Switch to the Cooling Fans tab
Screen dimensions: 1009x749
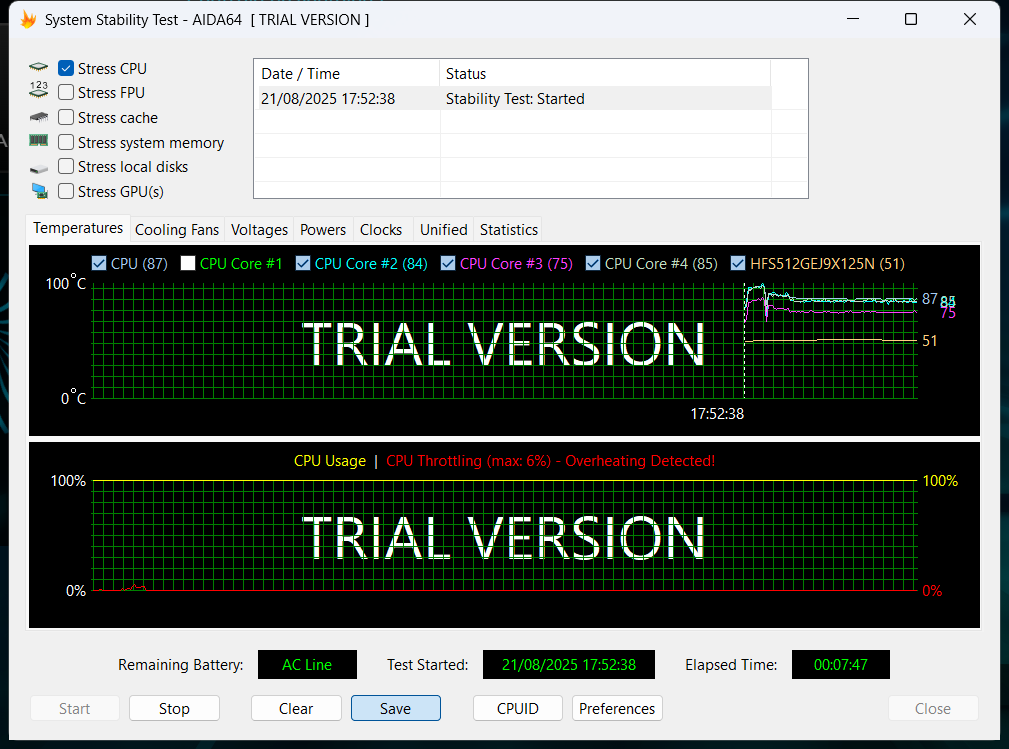click(x=177, y=230)
